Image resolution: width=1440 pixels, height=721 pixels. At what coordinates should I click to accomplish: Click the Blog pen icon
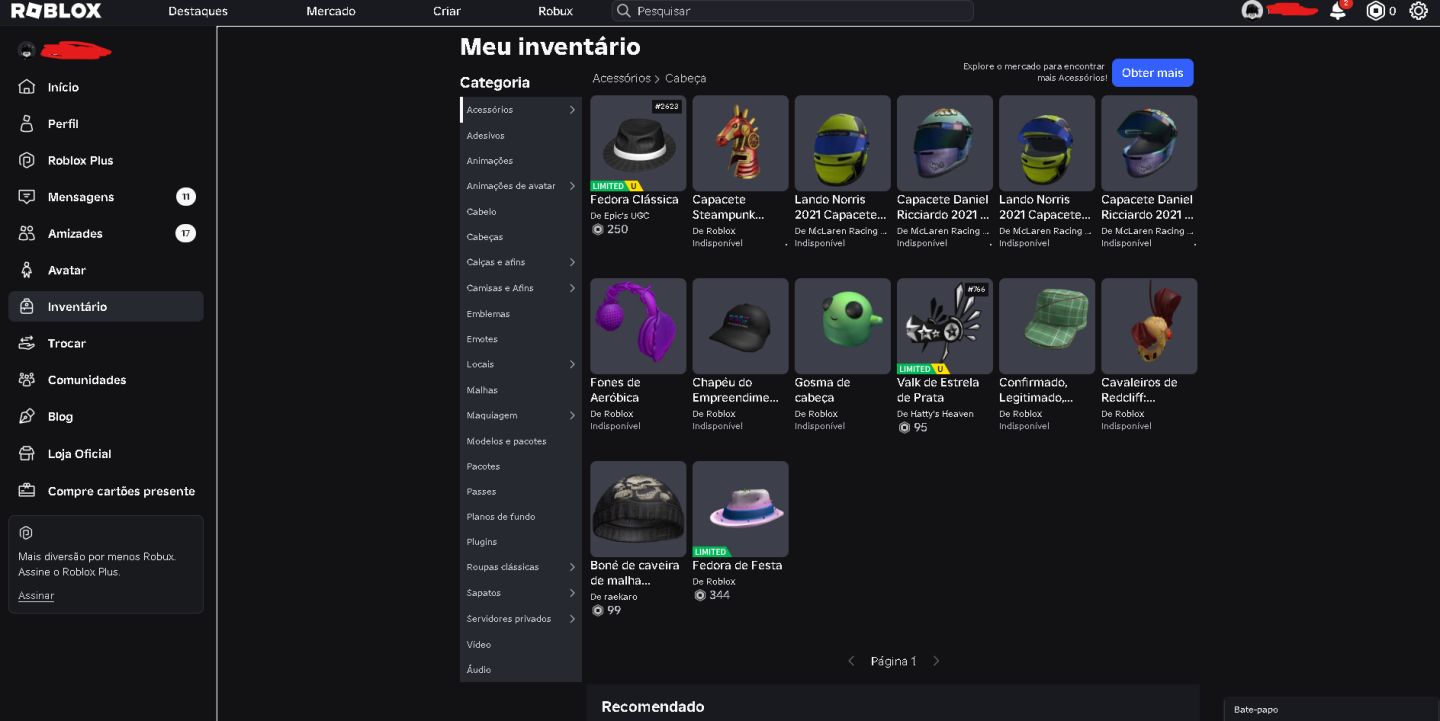27,416
